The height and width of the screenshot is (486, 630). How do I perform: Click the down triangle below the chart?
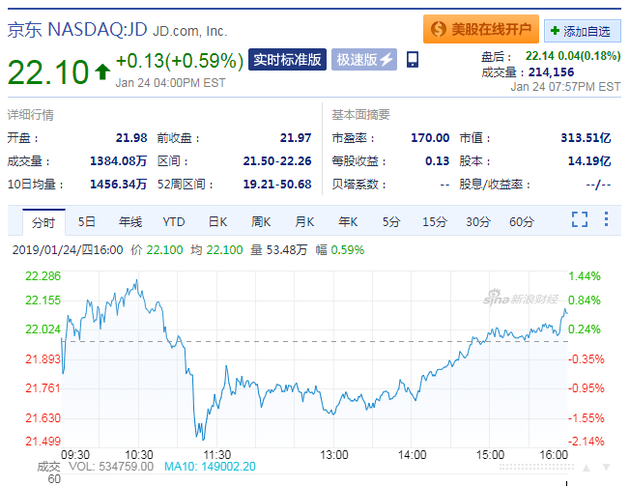[x=606, y=468]
